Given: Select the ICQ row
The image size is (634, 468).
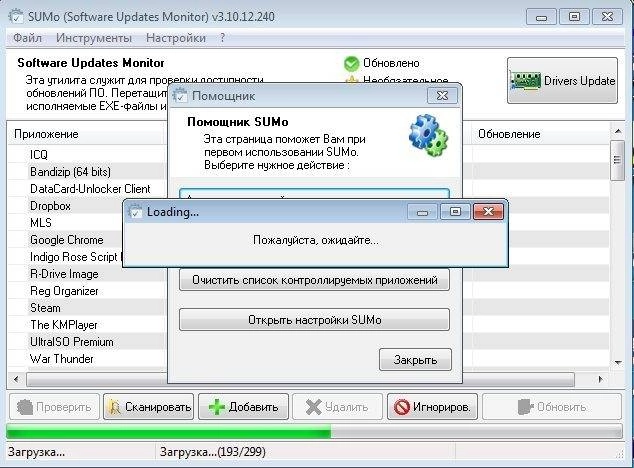Looking at the screenshot, I should tap(87, 155).
